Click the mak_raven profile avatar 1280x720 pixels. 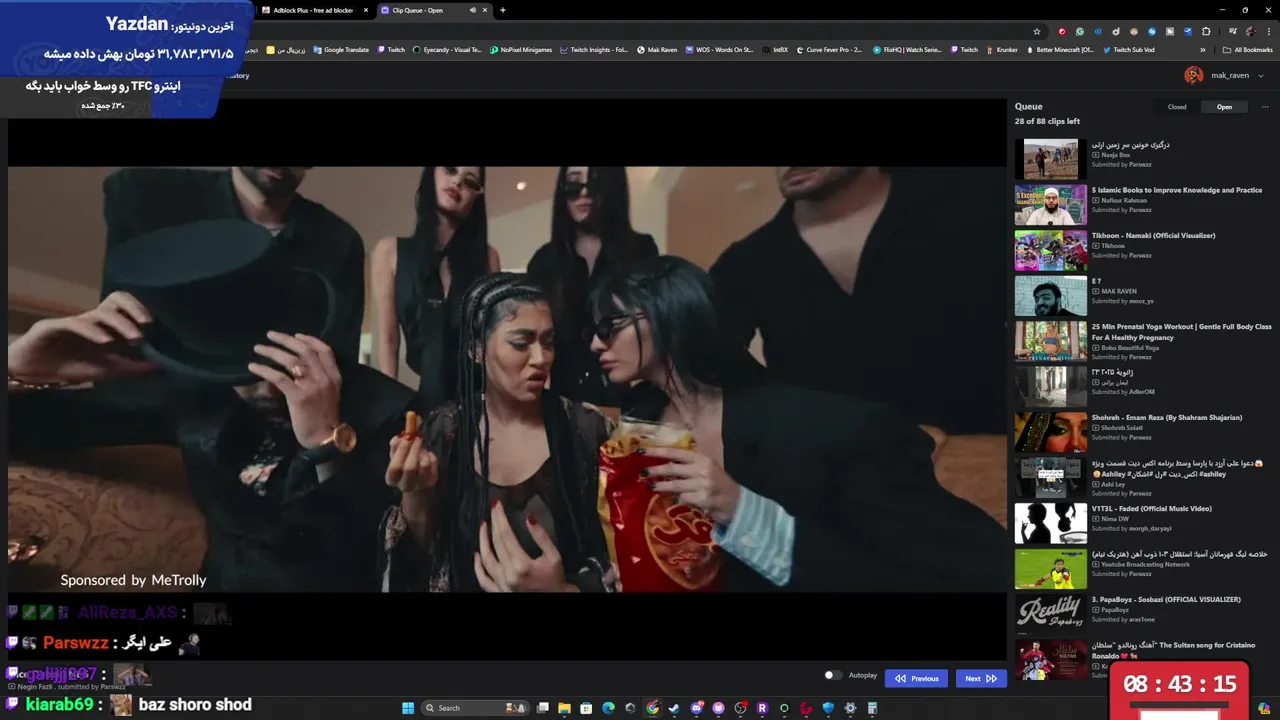(x=1194, y=75)
